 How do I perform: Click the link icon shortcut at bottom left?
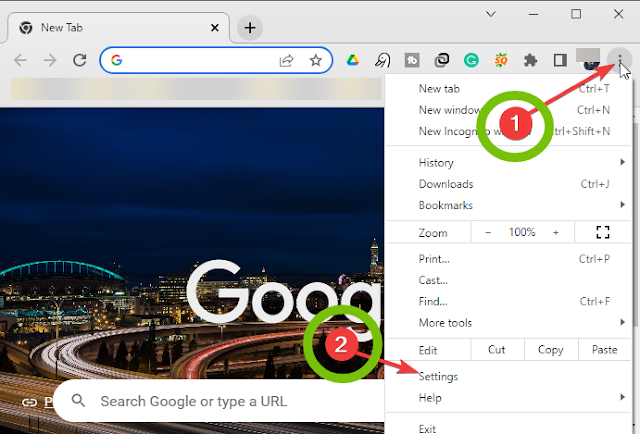coord(29,403)
